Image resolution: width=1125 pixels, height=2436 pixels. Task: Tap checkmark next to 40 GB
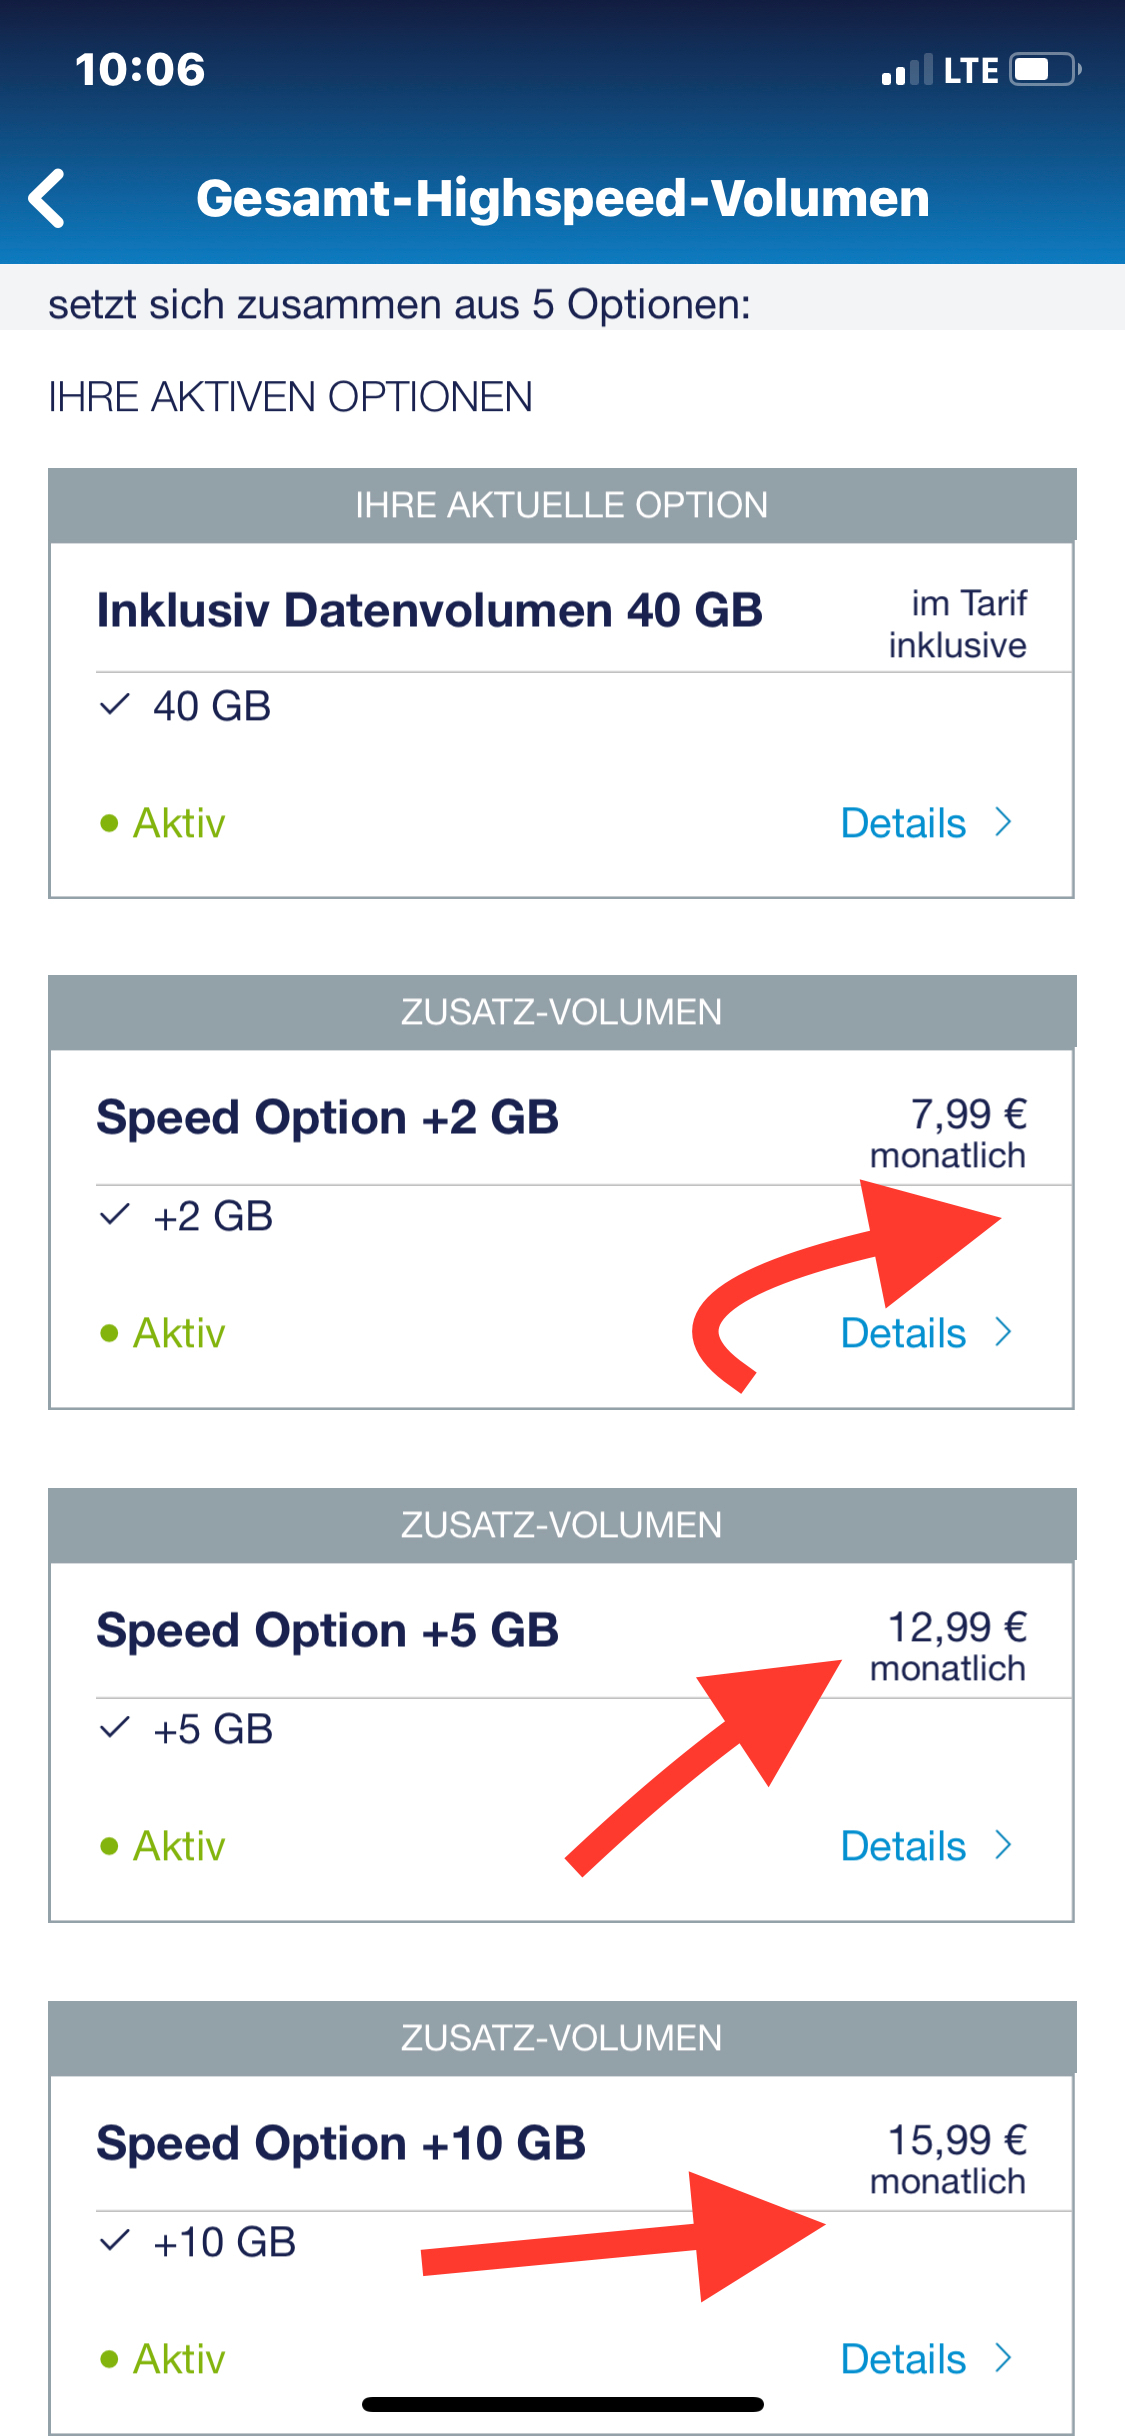click(115, 705)
